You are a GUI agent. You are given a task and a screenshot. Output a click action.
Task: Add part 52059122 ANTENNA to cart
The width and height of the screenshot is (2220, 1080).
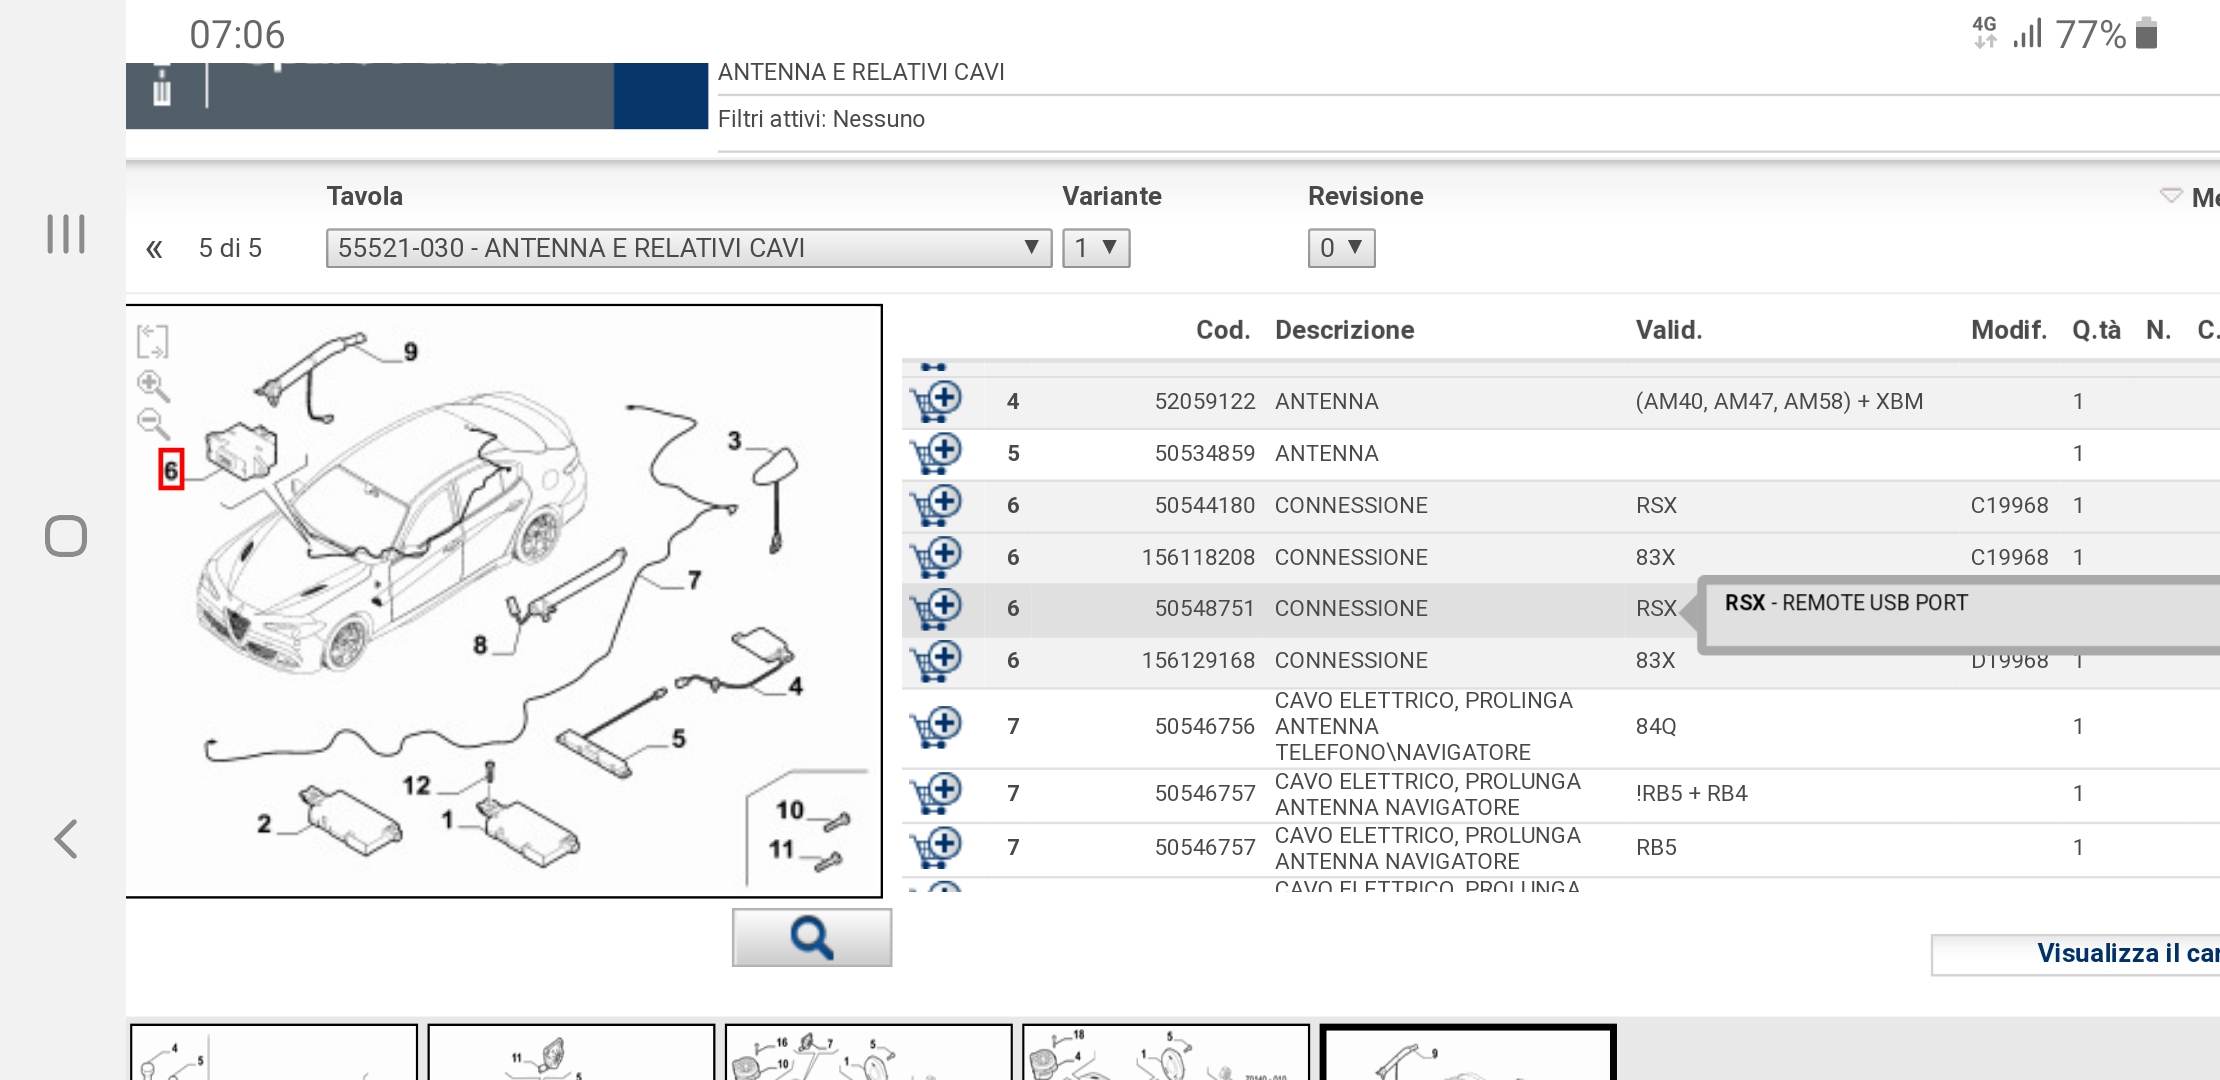(x=936, y=402)
